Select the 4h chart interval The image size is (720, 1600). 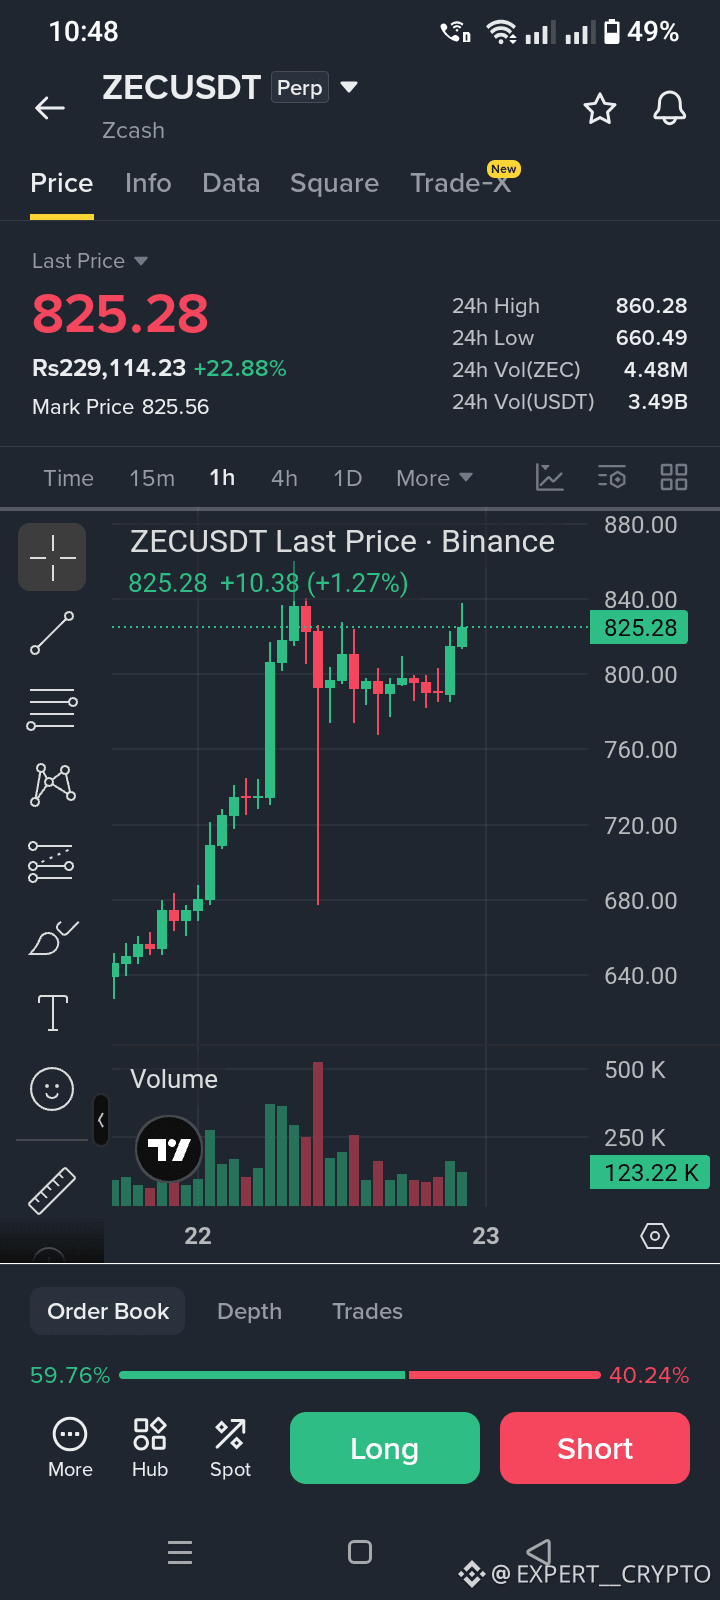284,478
